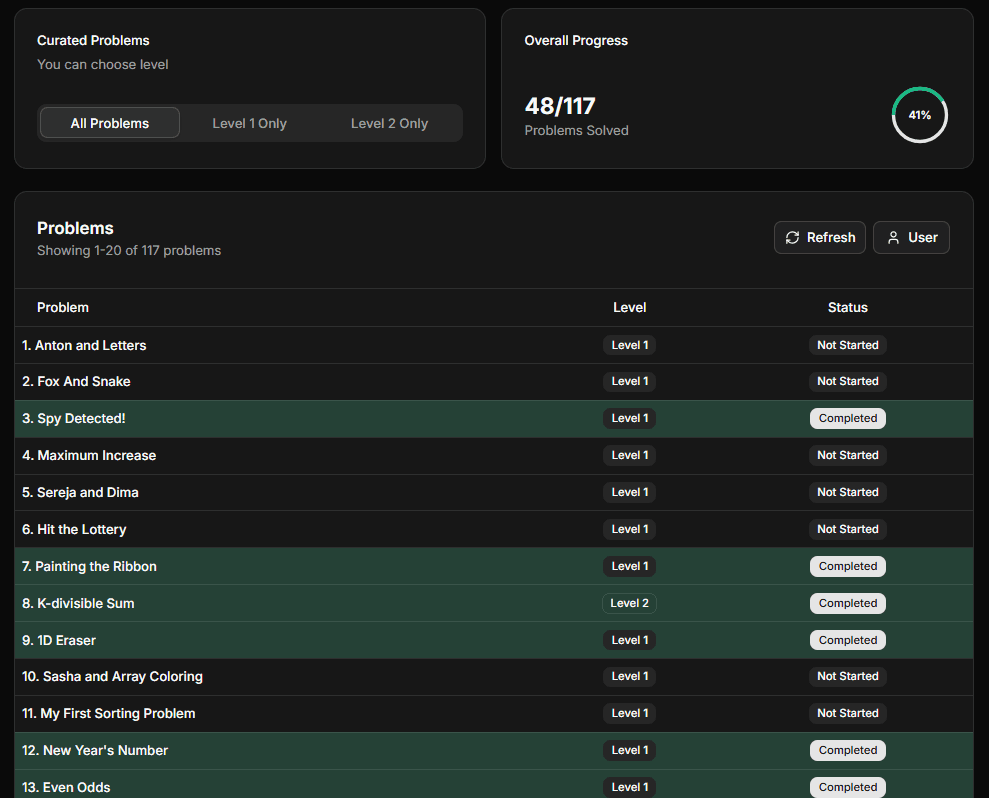Click the user profile icon
Image resolution: width=989 pixels, height=798 pixels.
pos(893,238)
